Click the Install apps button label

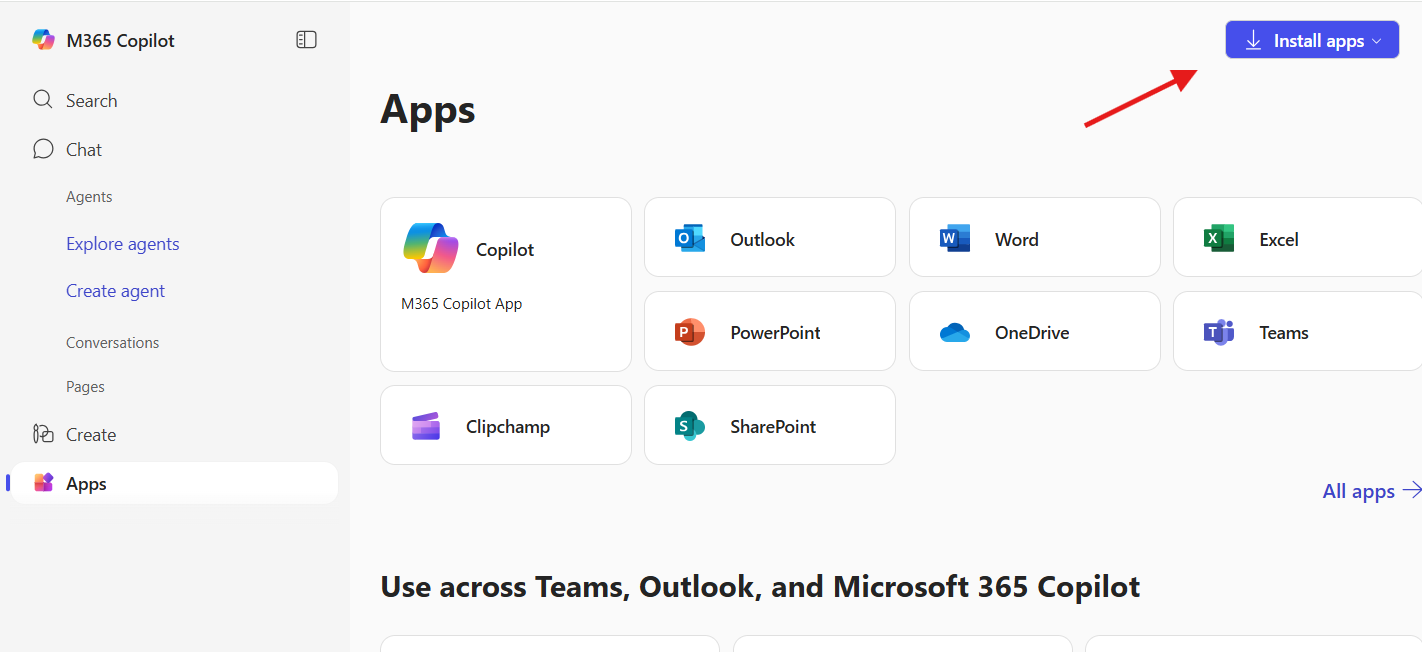(x=1319, y=41)
